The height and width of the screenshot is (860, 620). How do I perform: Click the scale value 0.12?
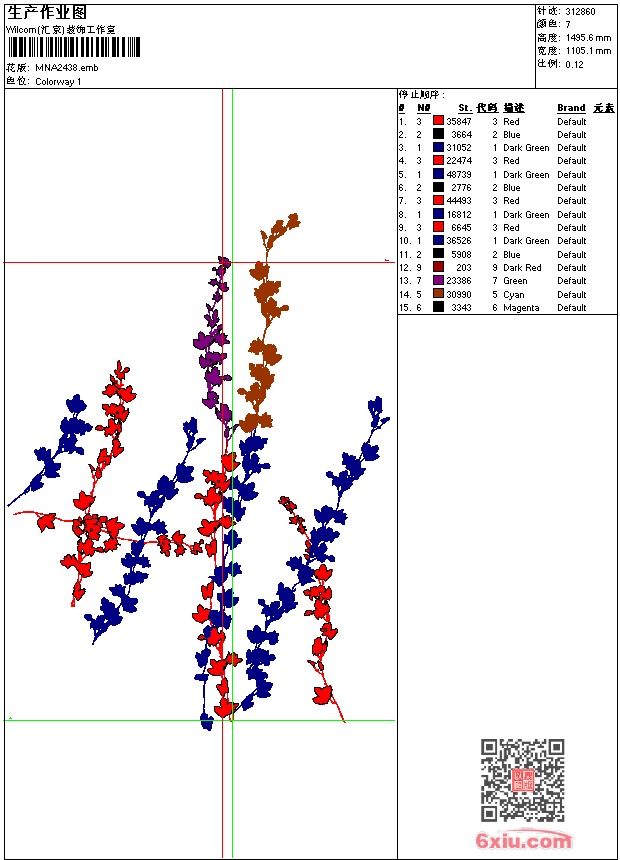coord(574,65)
